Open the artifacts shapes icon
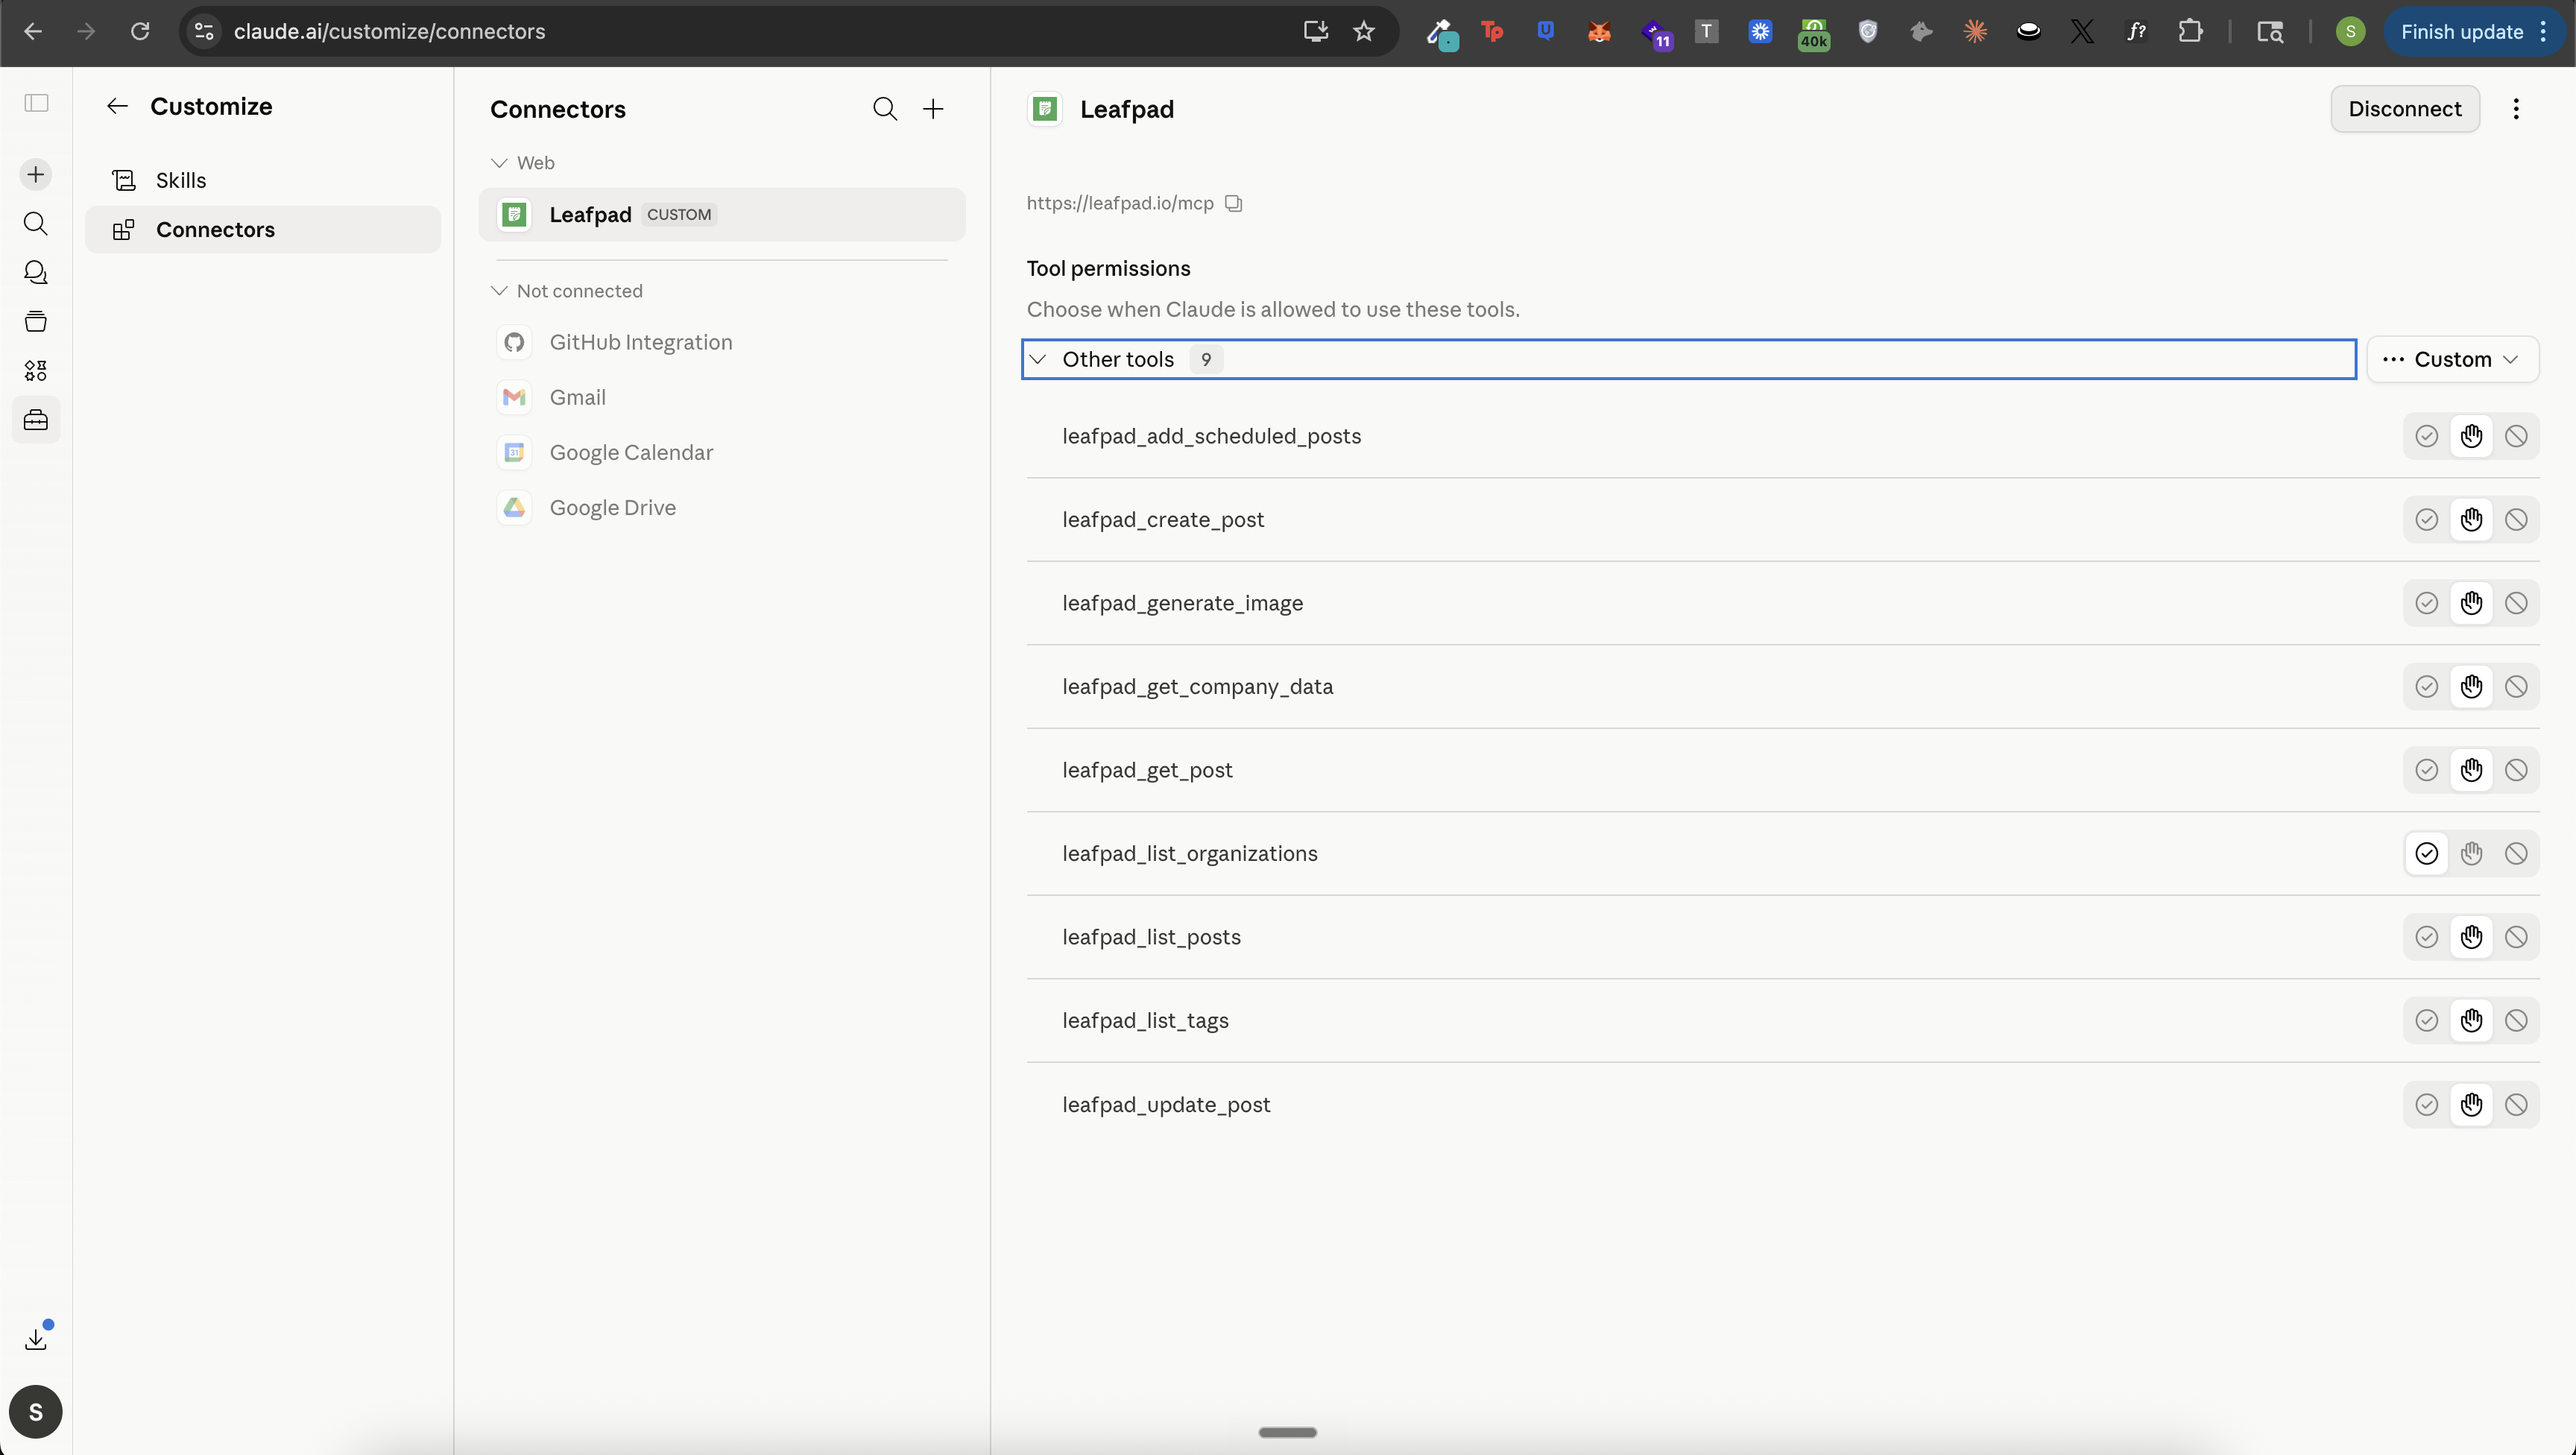The image size is (2576, 1455). tap(36, 371)
